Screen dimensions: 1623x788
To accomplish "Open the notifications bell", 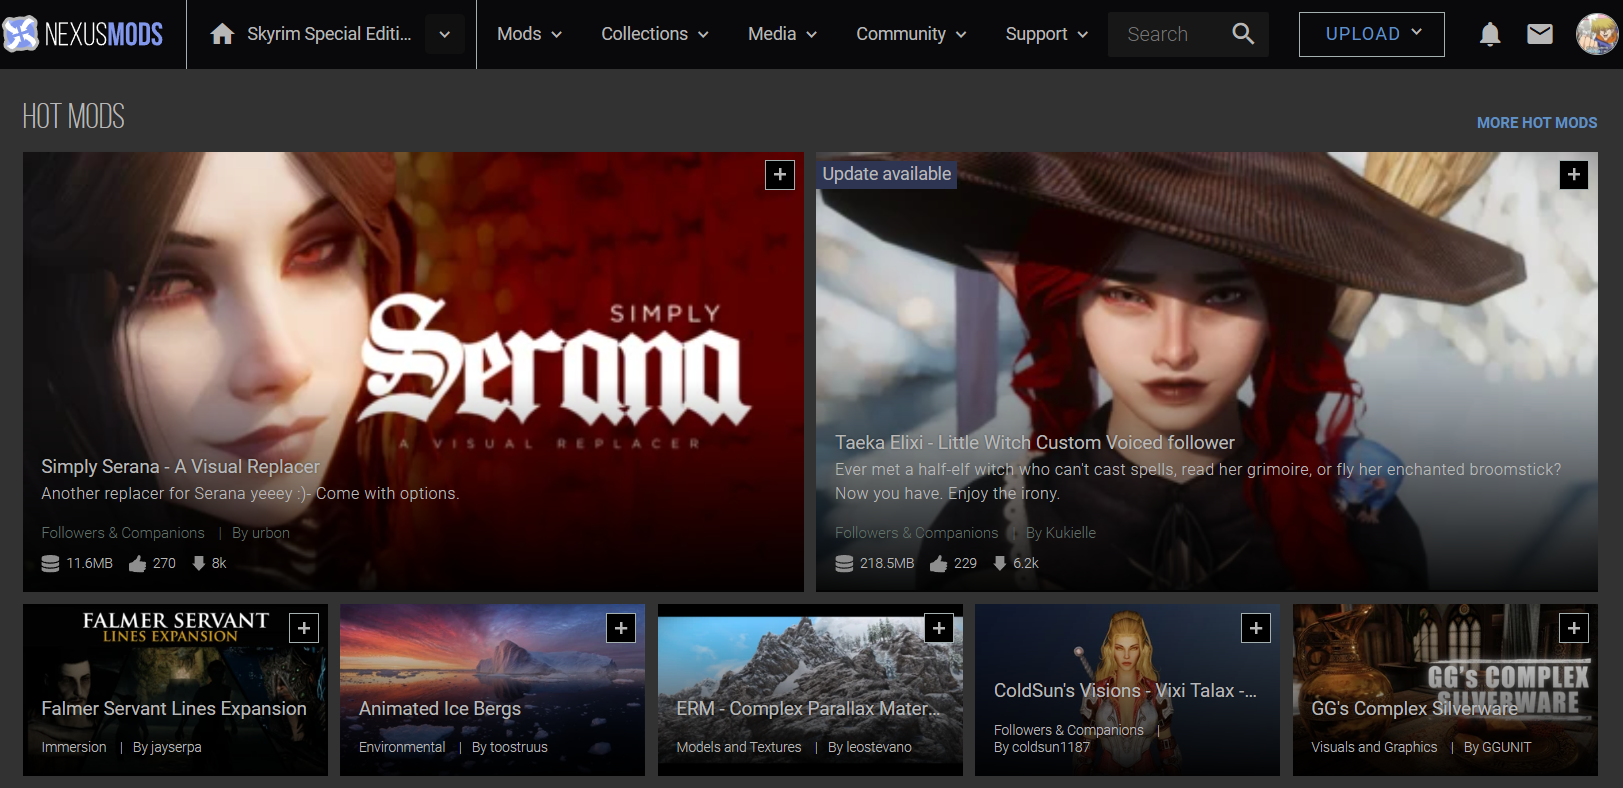I will click(1490, 34).
